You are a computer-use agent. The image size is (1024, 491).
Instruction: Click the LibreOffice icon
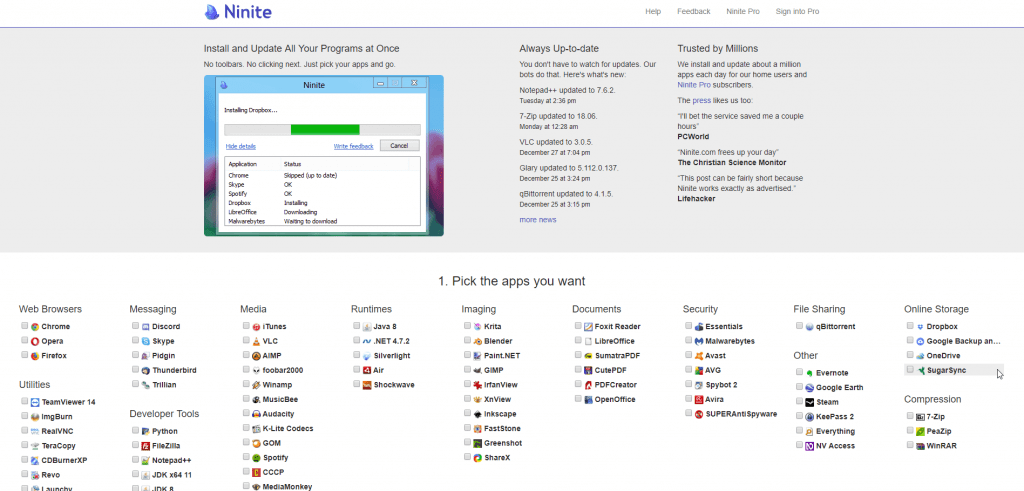coord(588,341)
